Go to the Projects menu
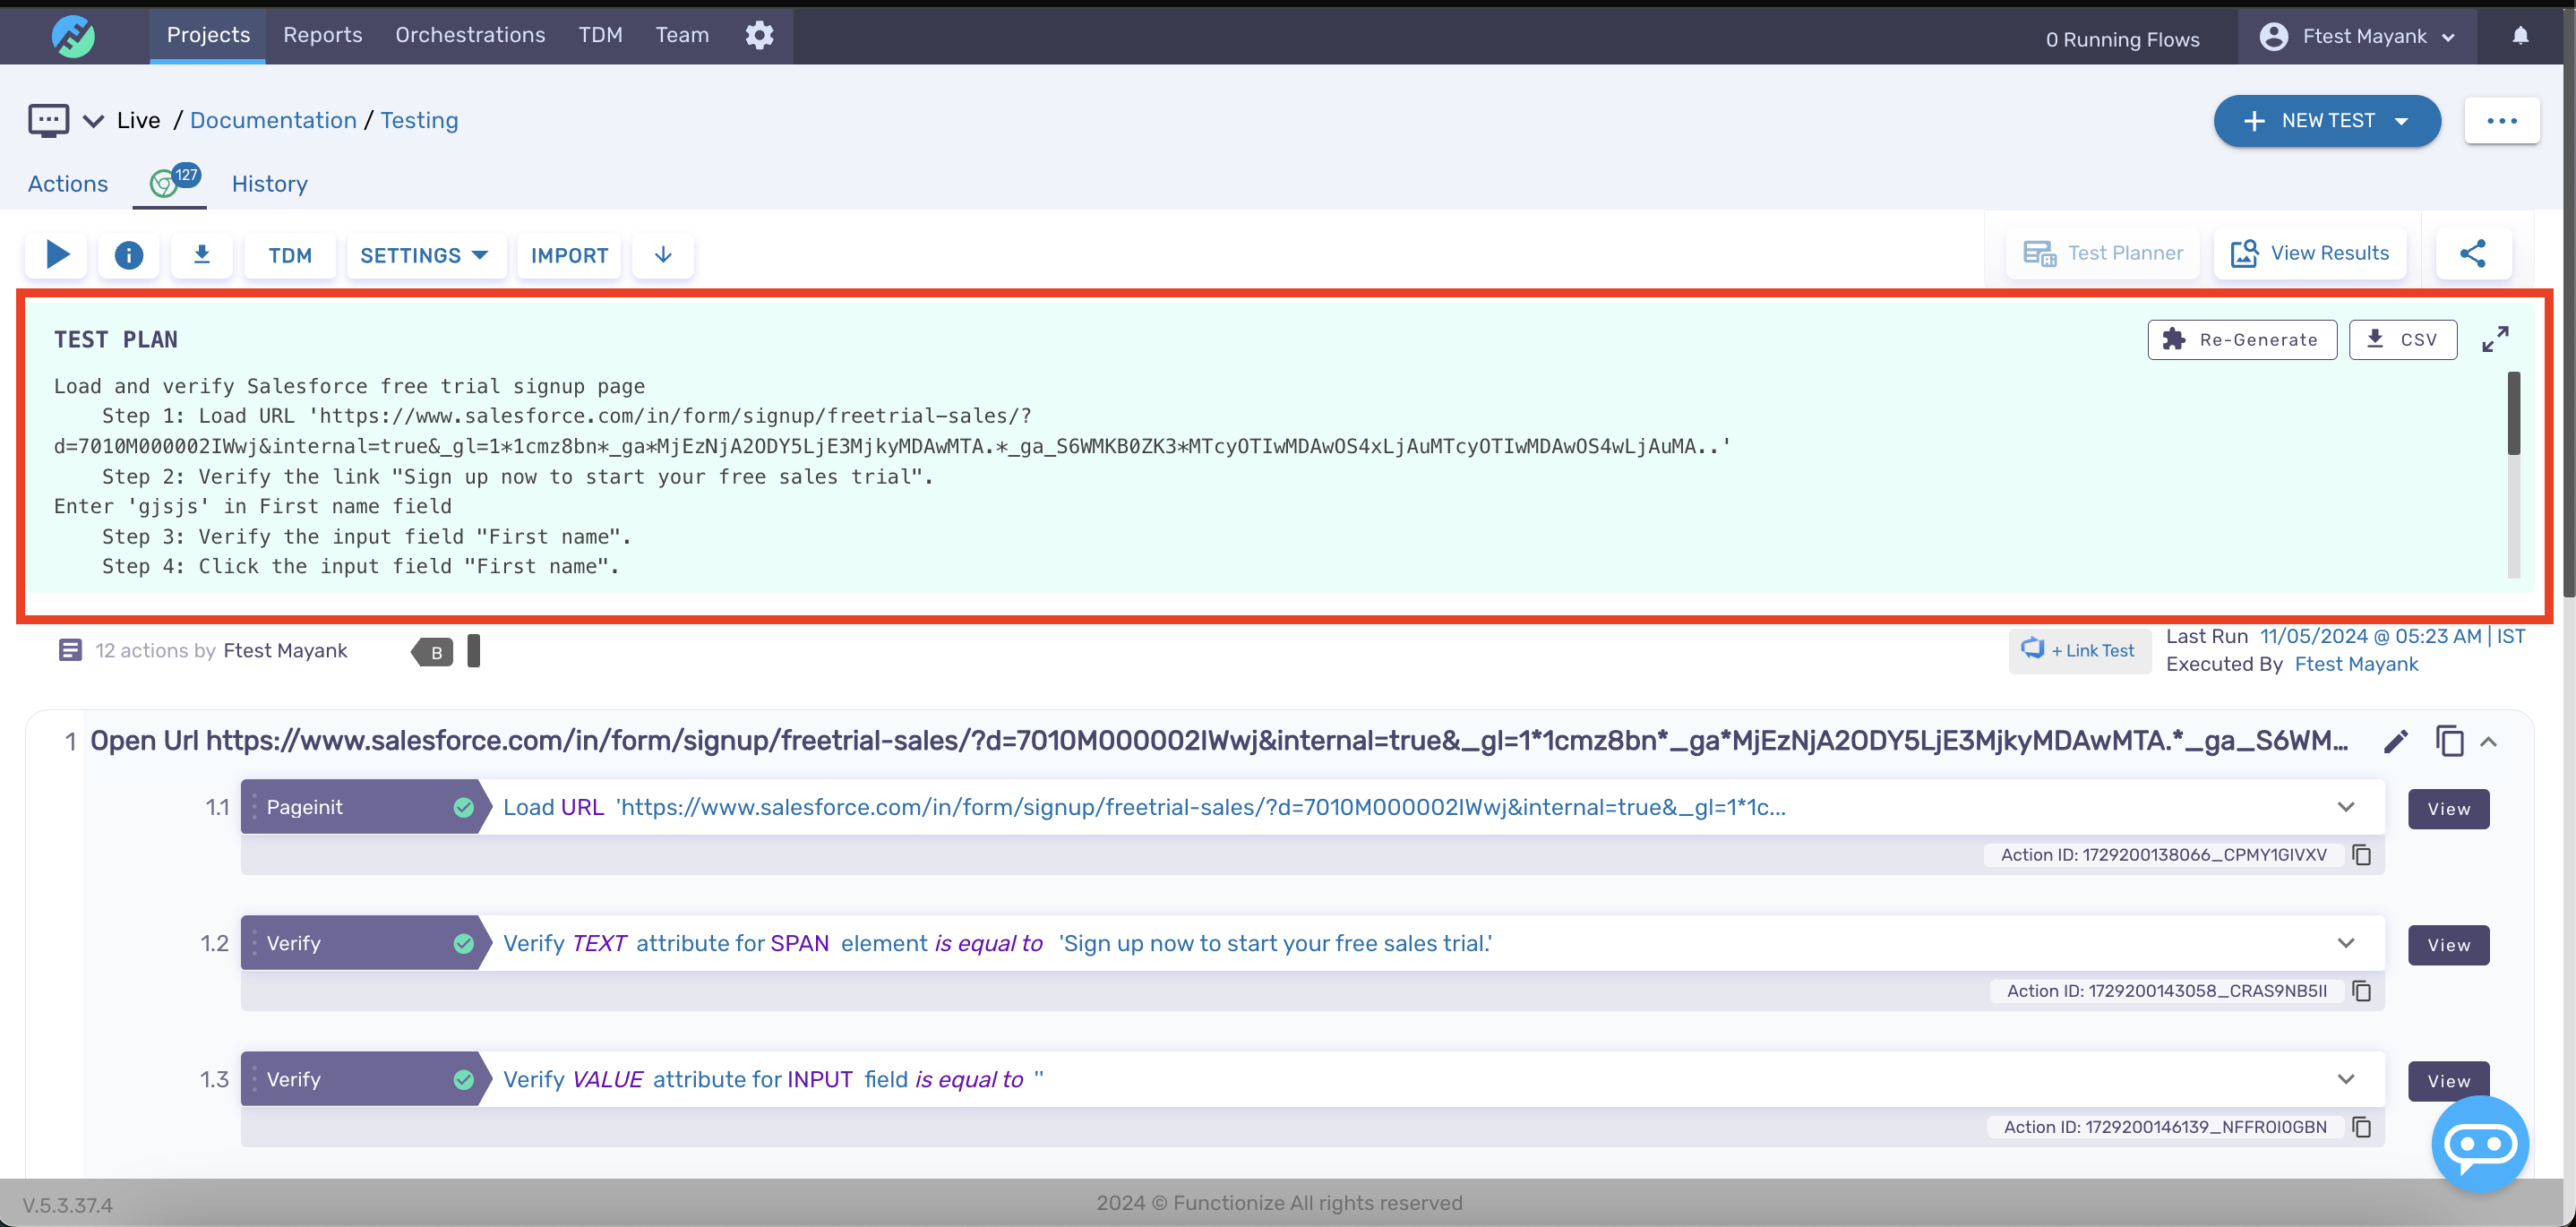The height and width of the screenshot is (1227, 2576). tap(208, 35)
